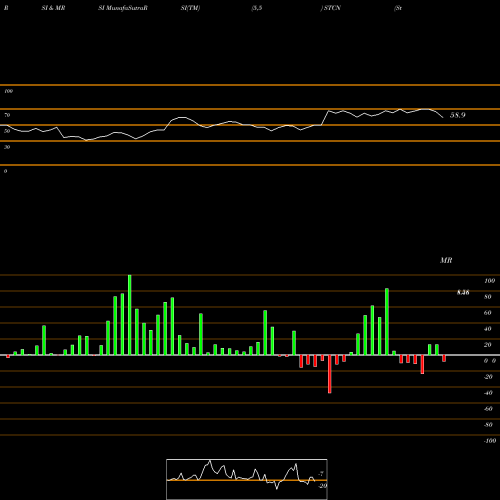
Task: Click the "20" label on MR axis
Action: (x=488, y=345)
